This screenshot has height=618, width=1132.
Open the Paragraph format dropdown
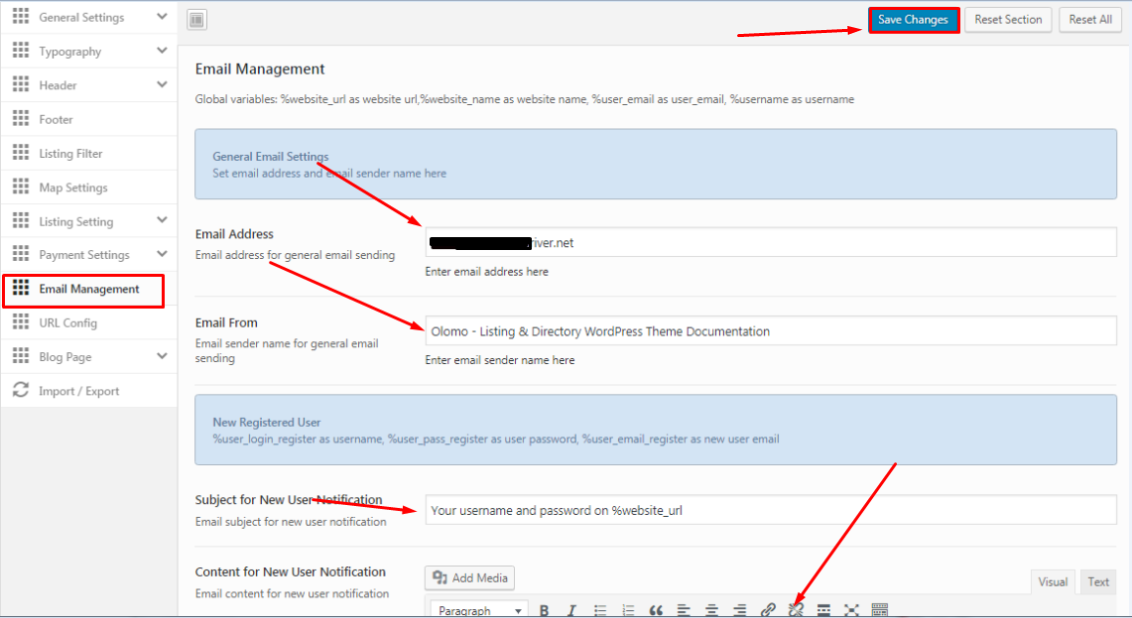tap(479, 610)
